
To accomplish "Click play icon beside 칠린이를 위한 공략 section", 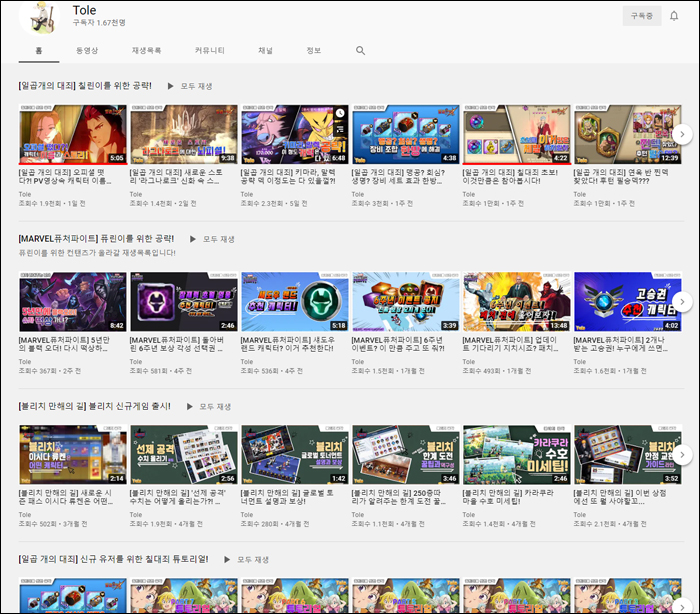I will tap(170, 86).
